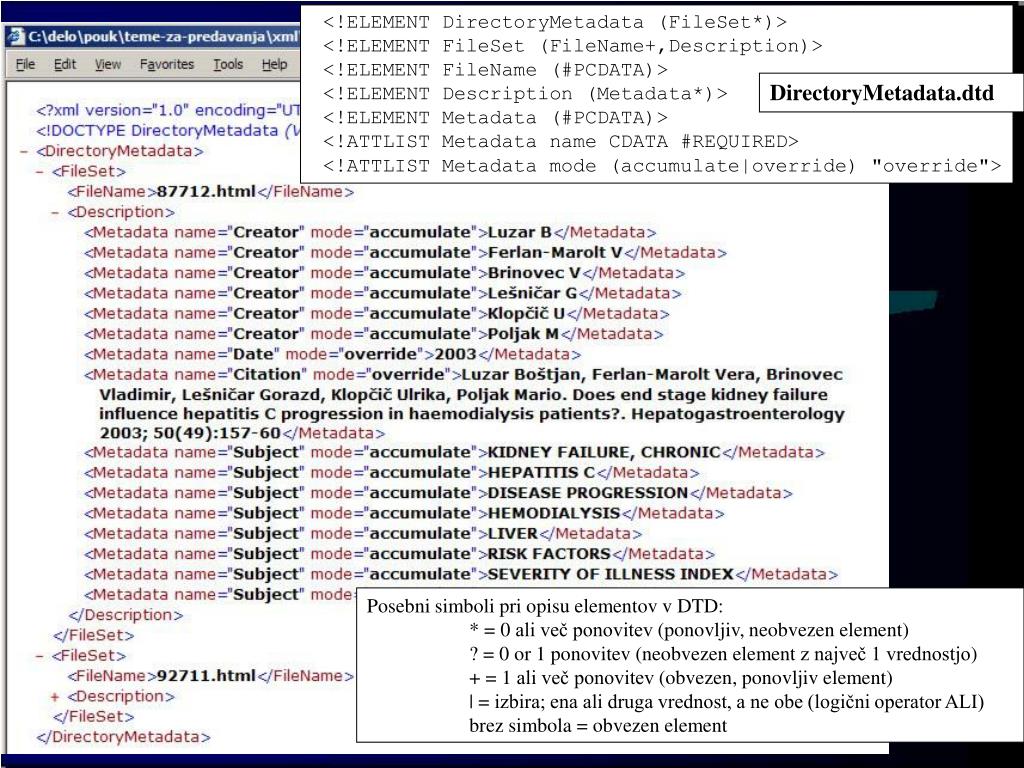Image resolution: width=1024 pixels, height=768 pixels.
Task: Select the file name 87712.html
Action: [206, 191]
